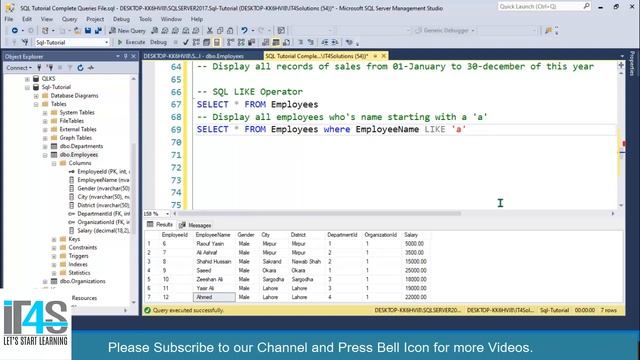Close the SQL Tutorial Complete query tab
Image resolution: width=640 pixels, height=360 pixels.
[384, 56]
